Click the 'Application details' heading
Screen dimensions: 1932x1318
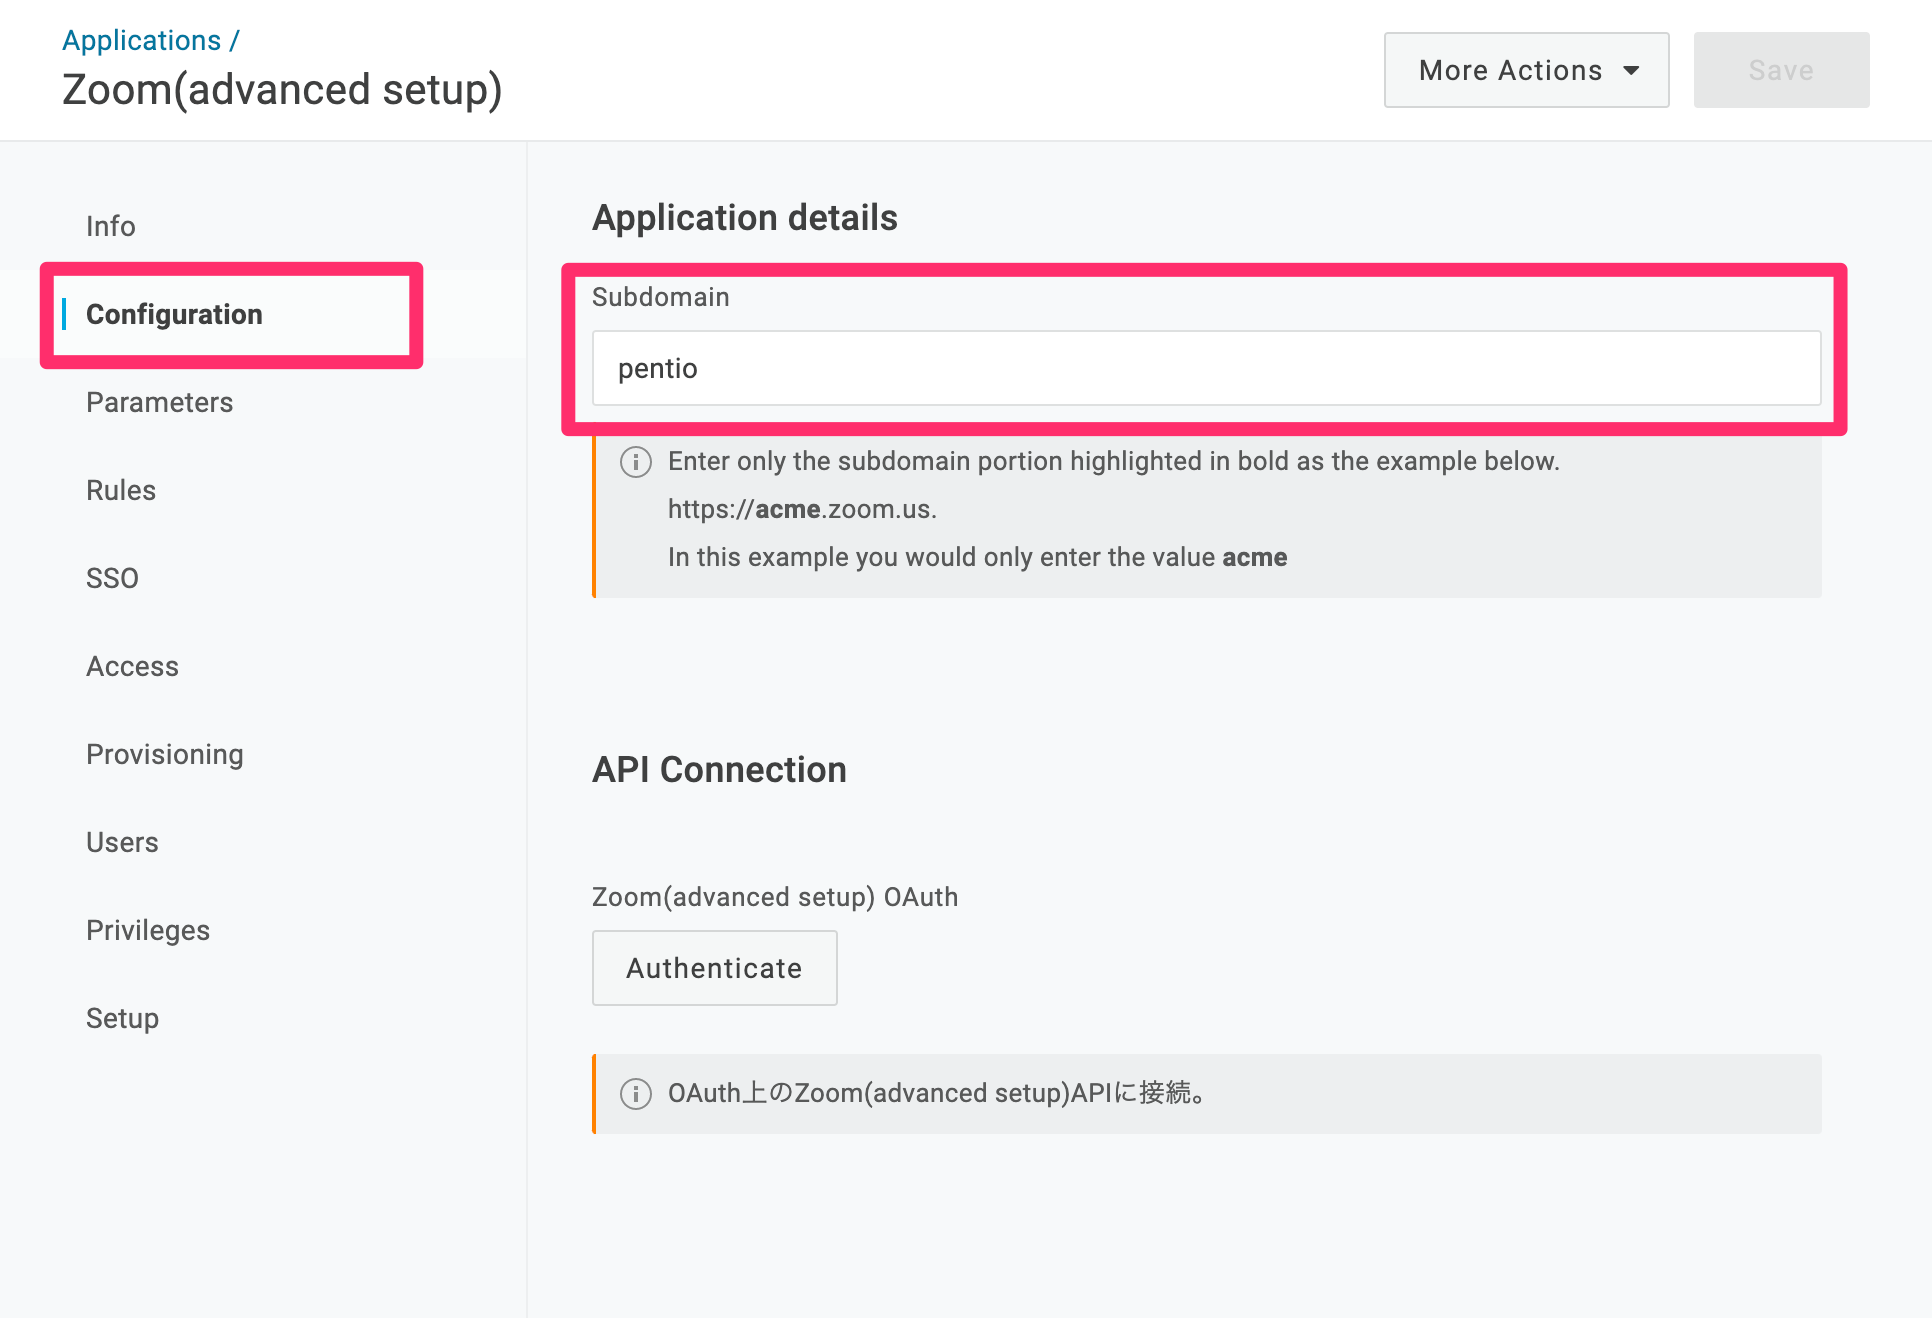click(x=745, y=218)
